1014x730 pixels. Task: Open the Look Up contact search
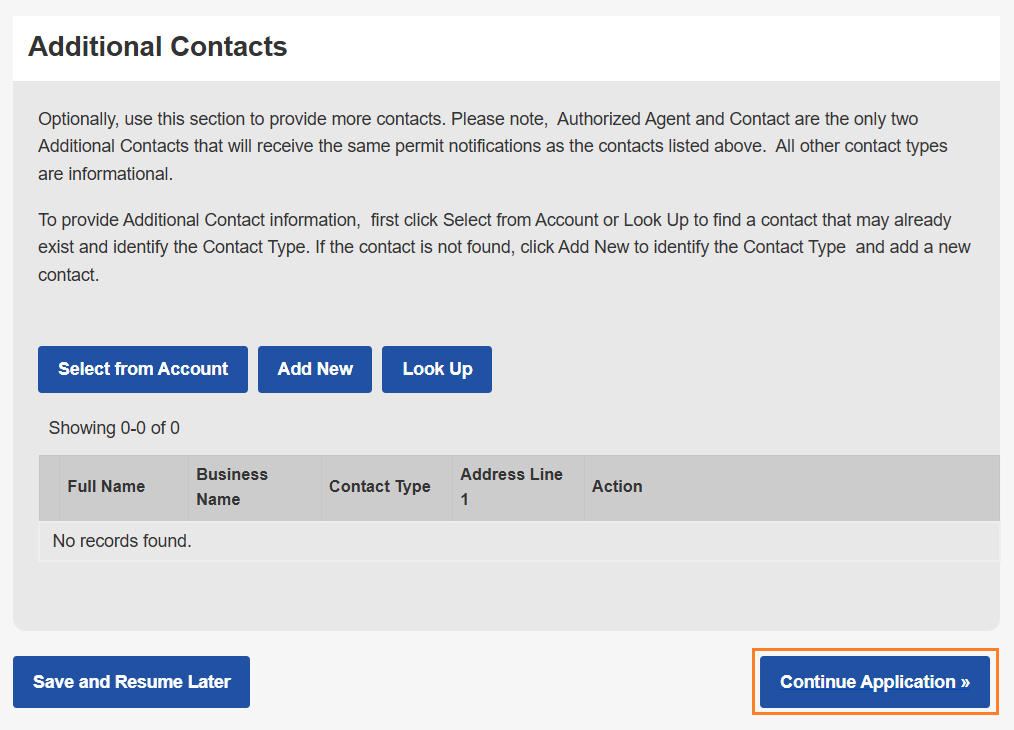(437, 369)
